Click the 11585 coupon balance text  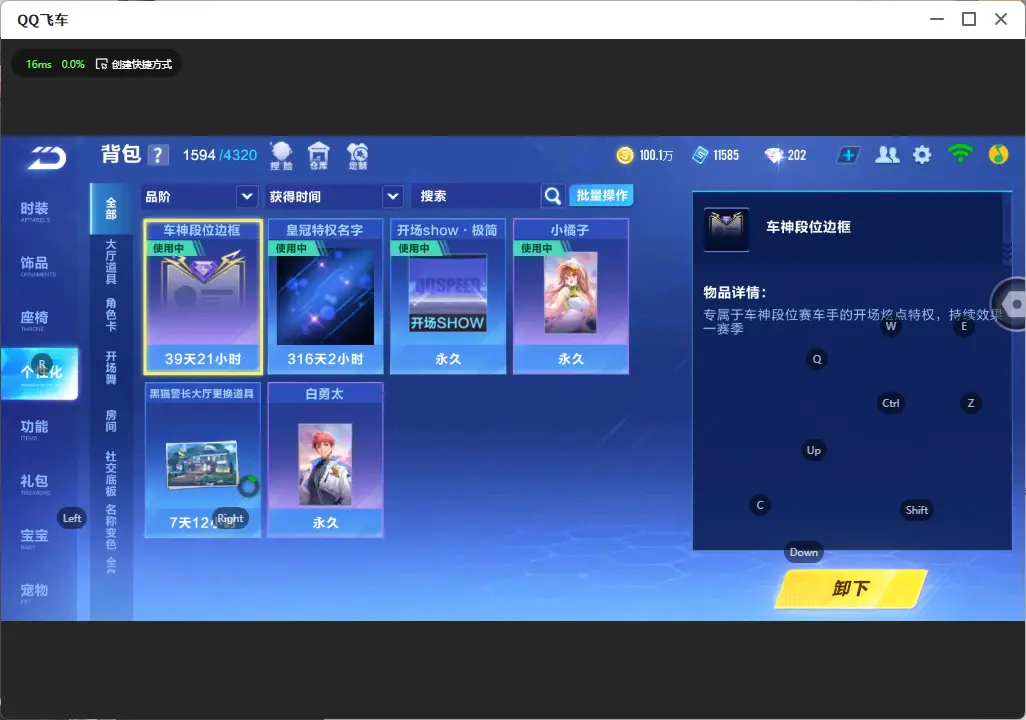tap(726, 155)
